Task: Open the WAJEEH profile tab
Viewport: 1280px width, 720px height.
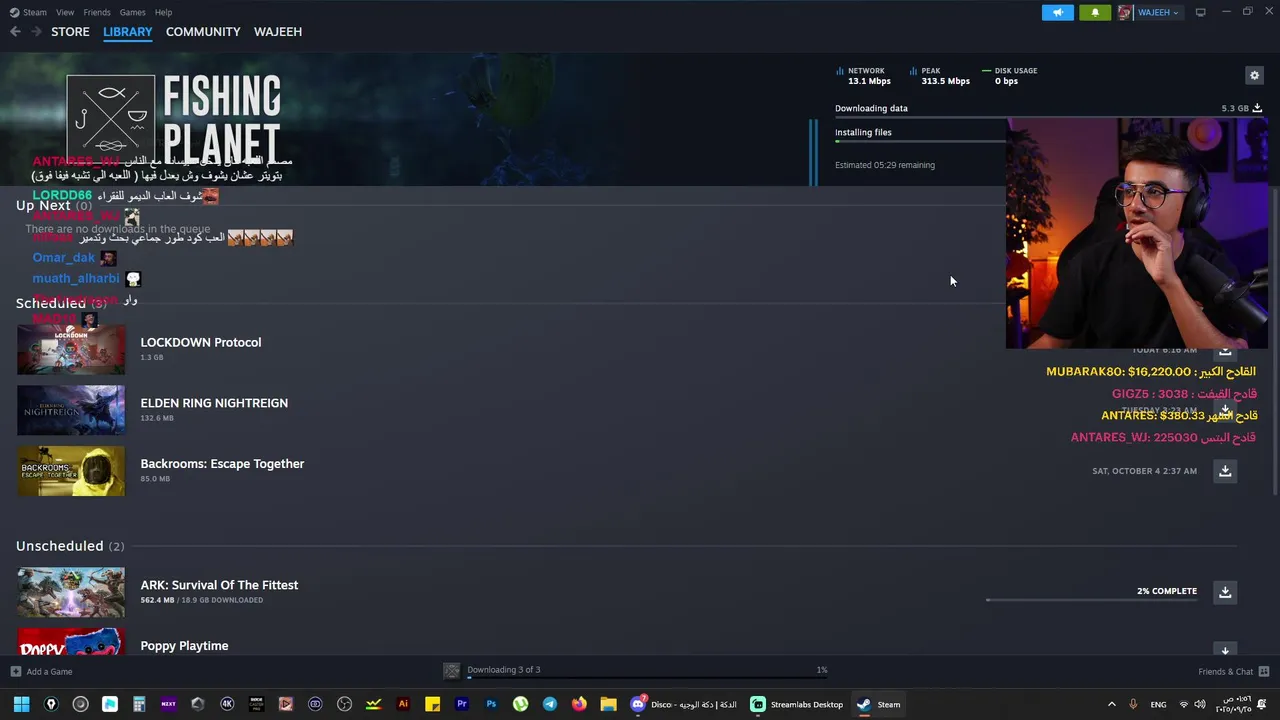Action: tap(278, 32)
